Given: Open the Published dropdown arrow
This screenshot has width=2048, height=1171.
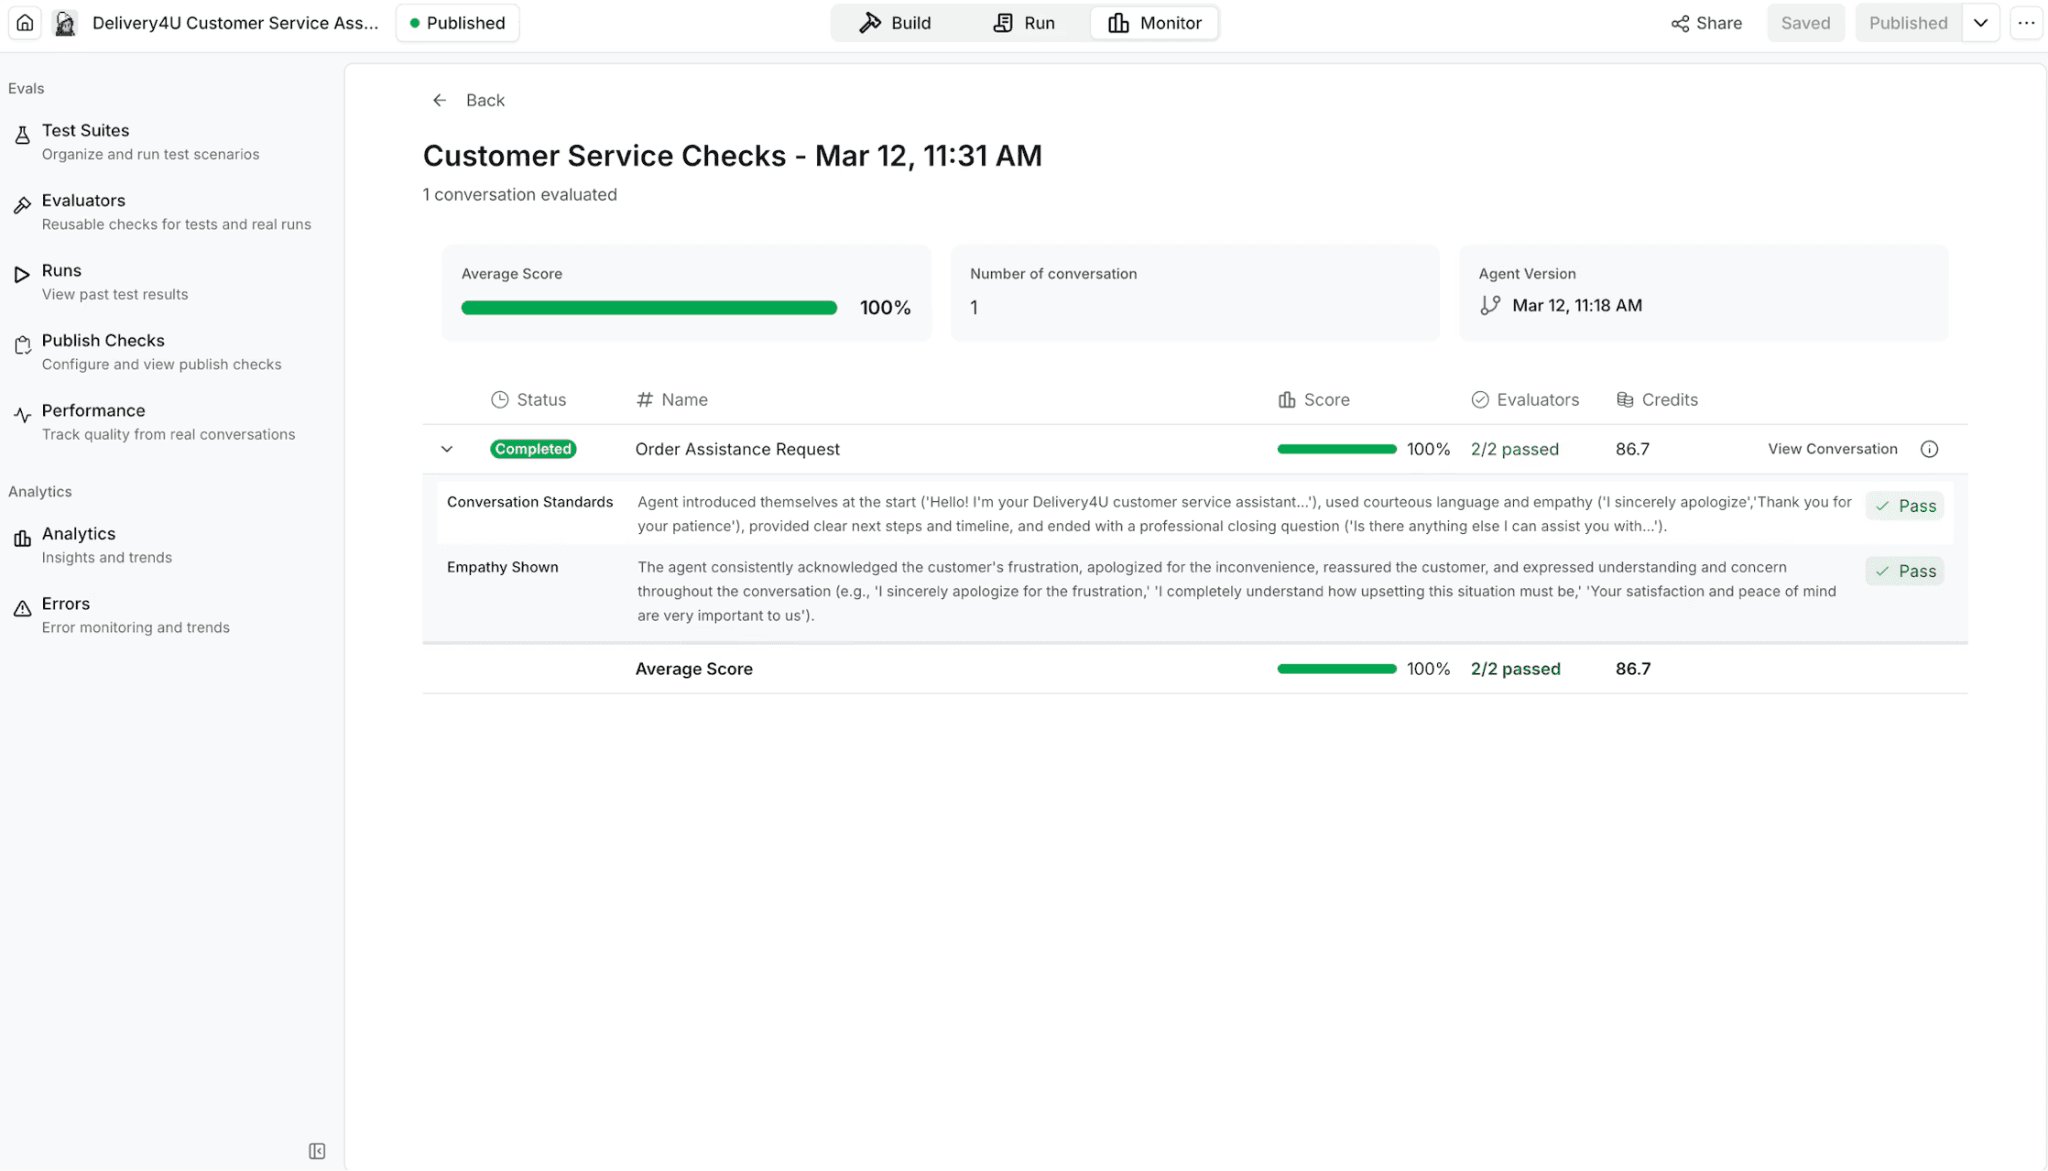Looking at the screenshot, I should 1980,23.
